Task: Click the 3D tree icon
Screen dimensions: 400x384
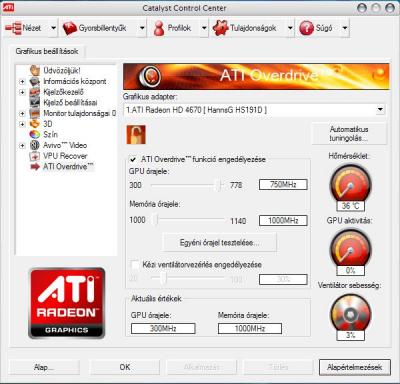Action: point(35,124)
